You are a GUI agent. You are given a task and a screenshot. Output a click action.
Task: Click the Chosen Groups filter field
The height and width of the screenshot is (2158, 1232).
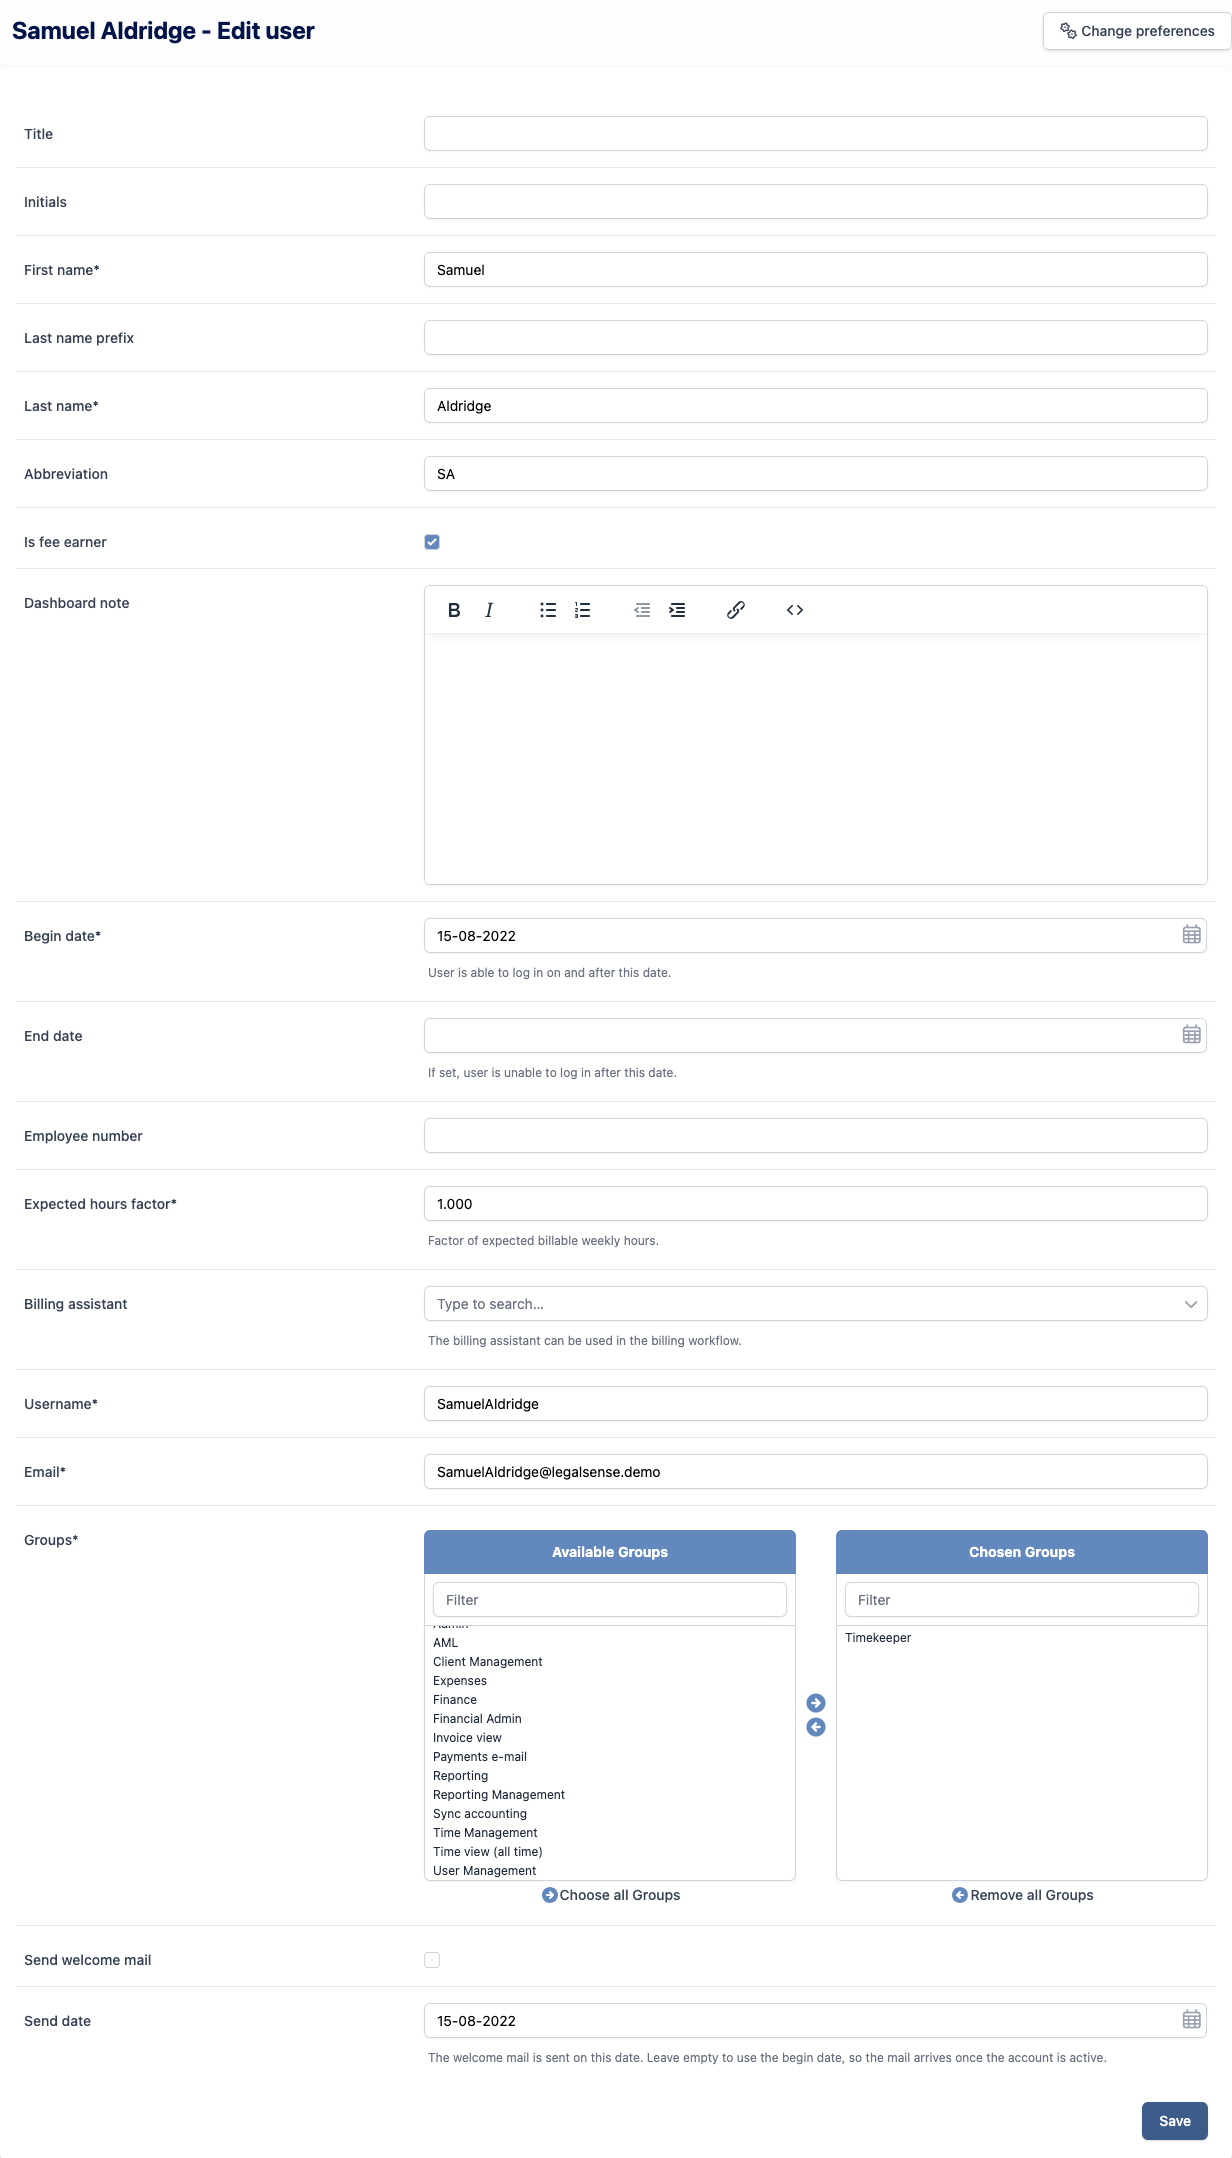point(1022,1600)
